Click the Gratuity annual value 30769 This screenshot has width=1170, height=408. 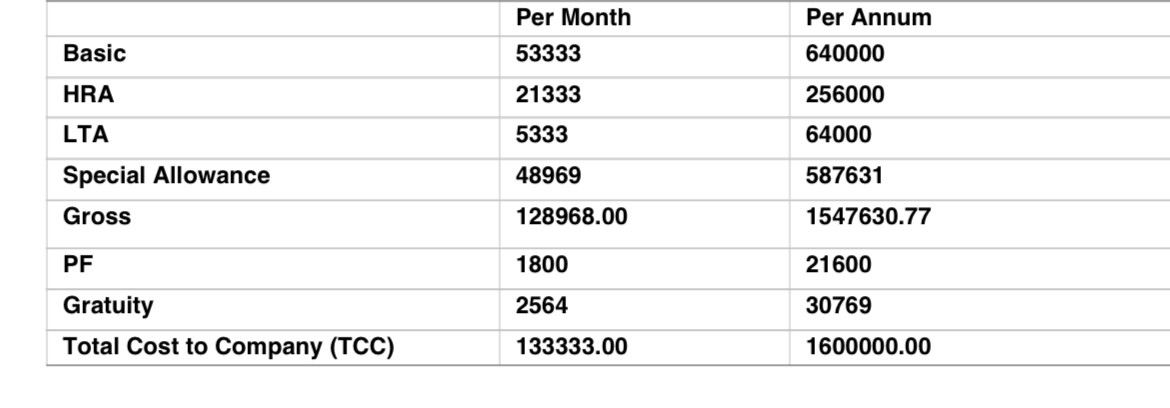point(839,306)
